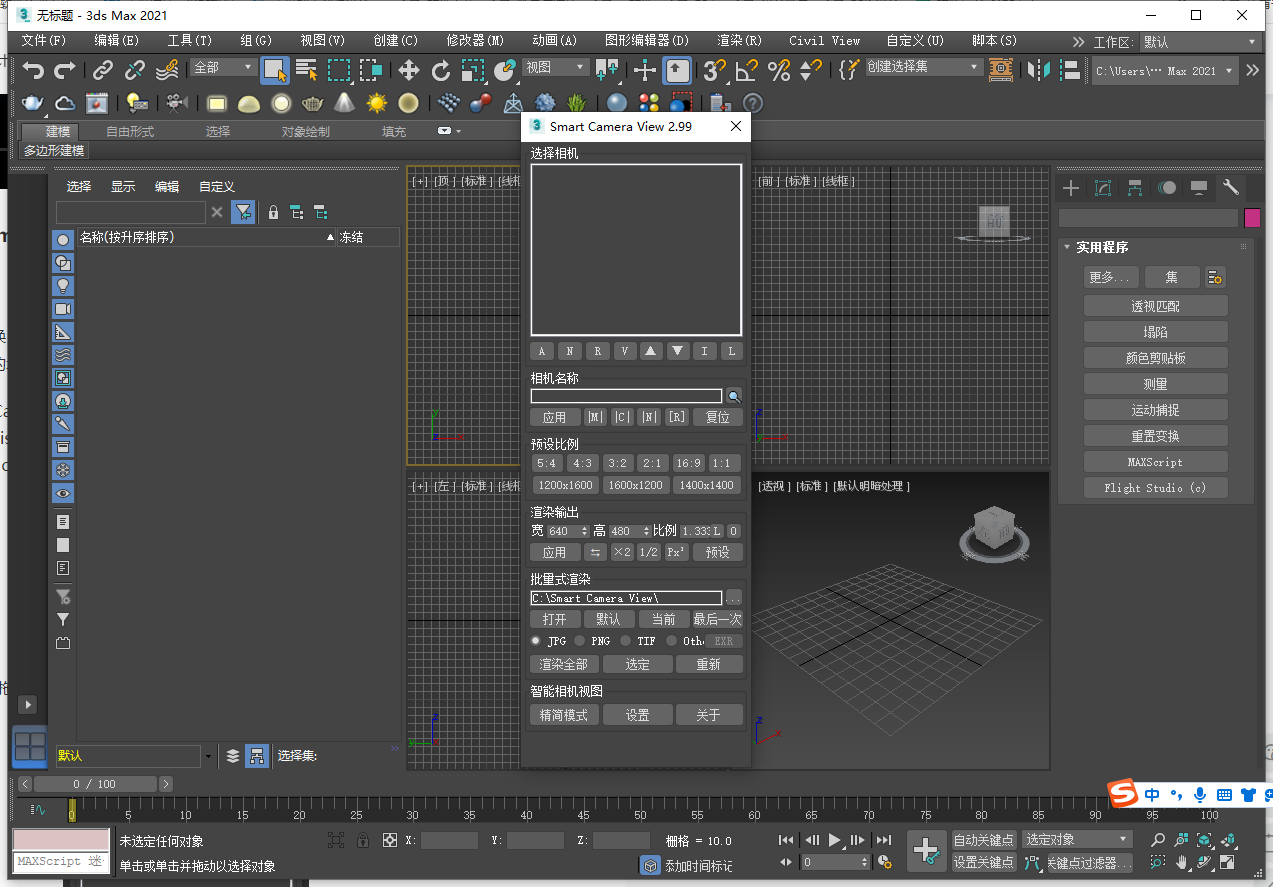Viewport: 1273px width, 887px height.
Task: Click inside the 相机名称 input field
Action: coord(626,395)
